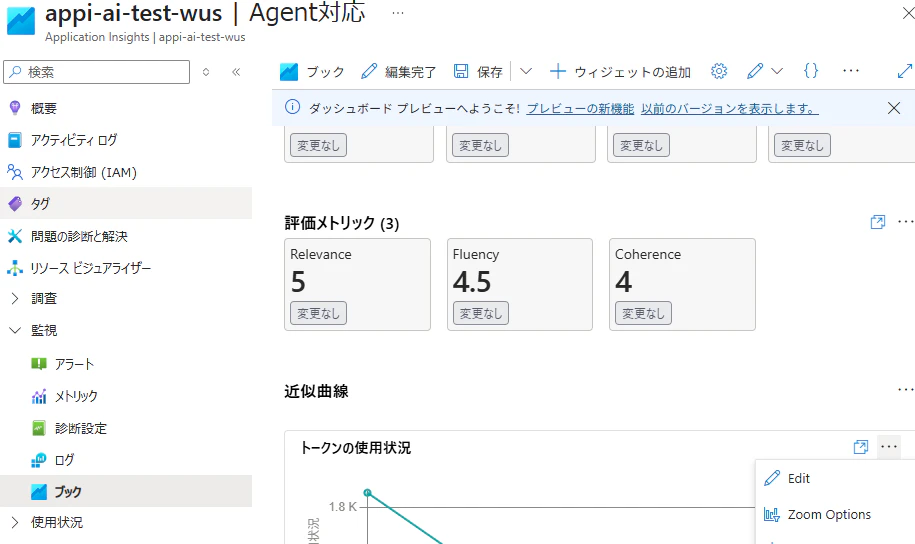915x544 pixels.
Task: Select ブック in the sidebar
Action: (126, 491)
